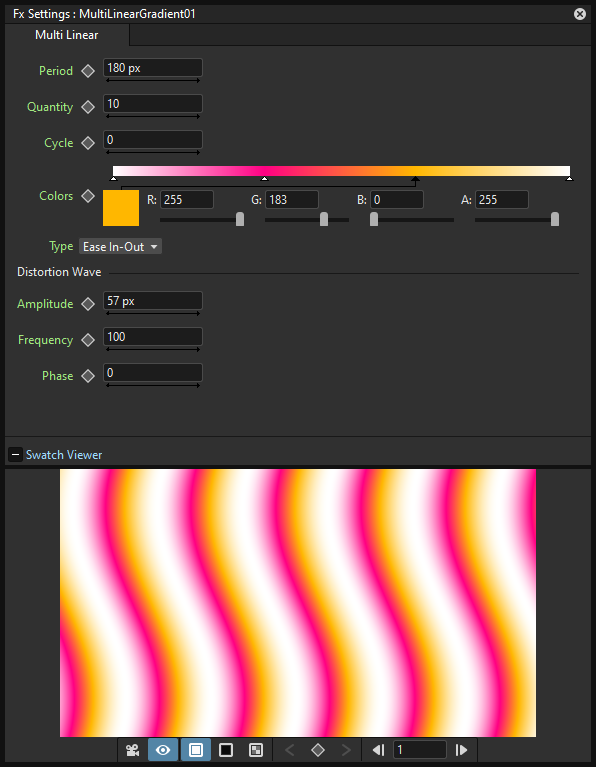This screenshot has width=596, height=767.
Task: Select the selected orange gradient key marker
Action: (415, 180)
